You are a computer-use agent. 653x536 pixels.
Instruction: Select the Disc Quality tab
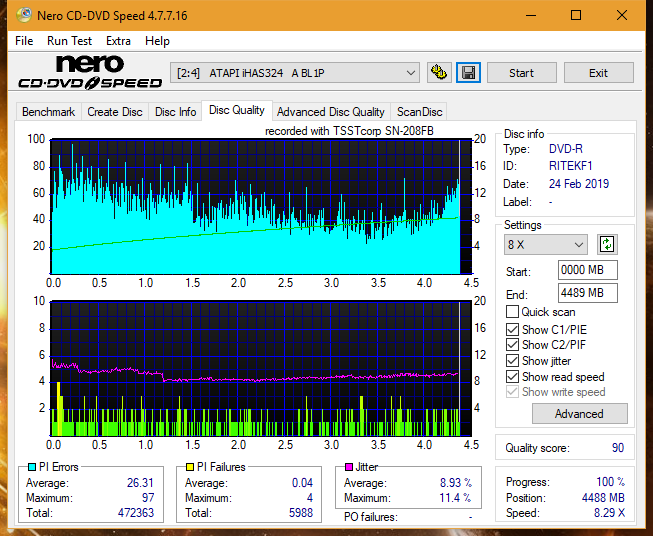(x=237, y=110)
